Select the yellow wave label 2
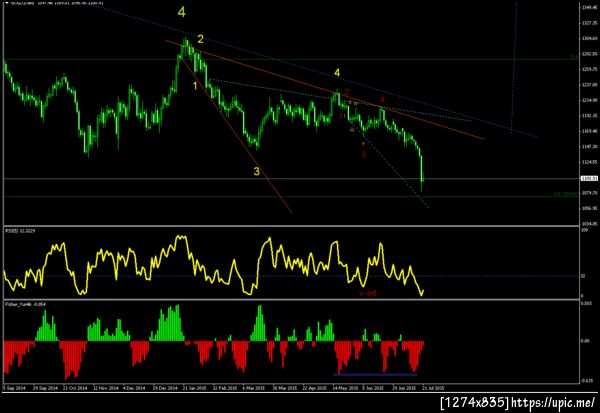 coord(201,39)
